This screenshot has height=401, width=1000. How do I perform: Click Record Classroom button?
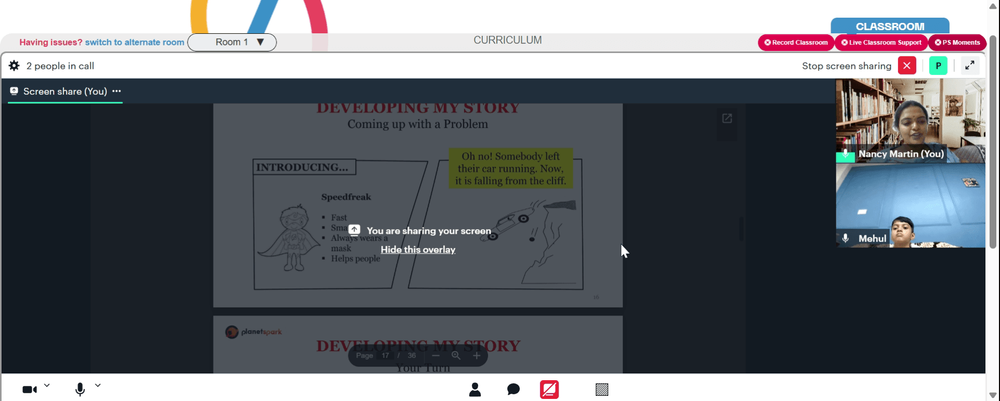click(796, 43)
